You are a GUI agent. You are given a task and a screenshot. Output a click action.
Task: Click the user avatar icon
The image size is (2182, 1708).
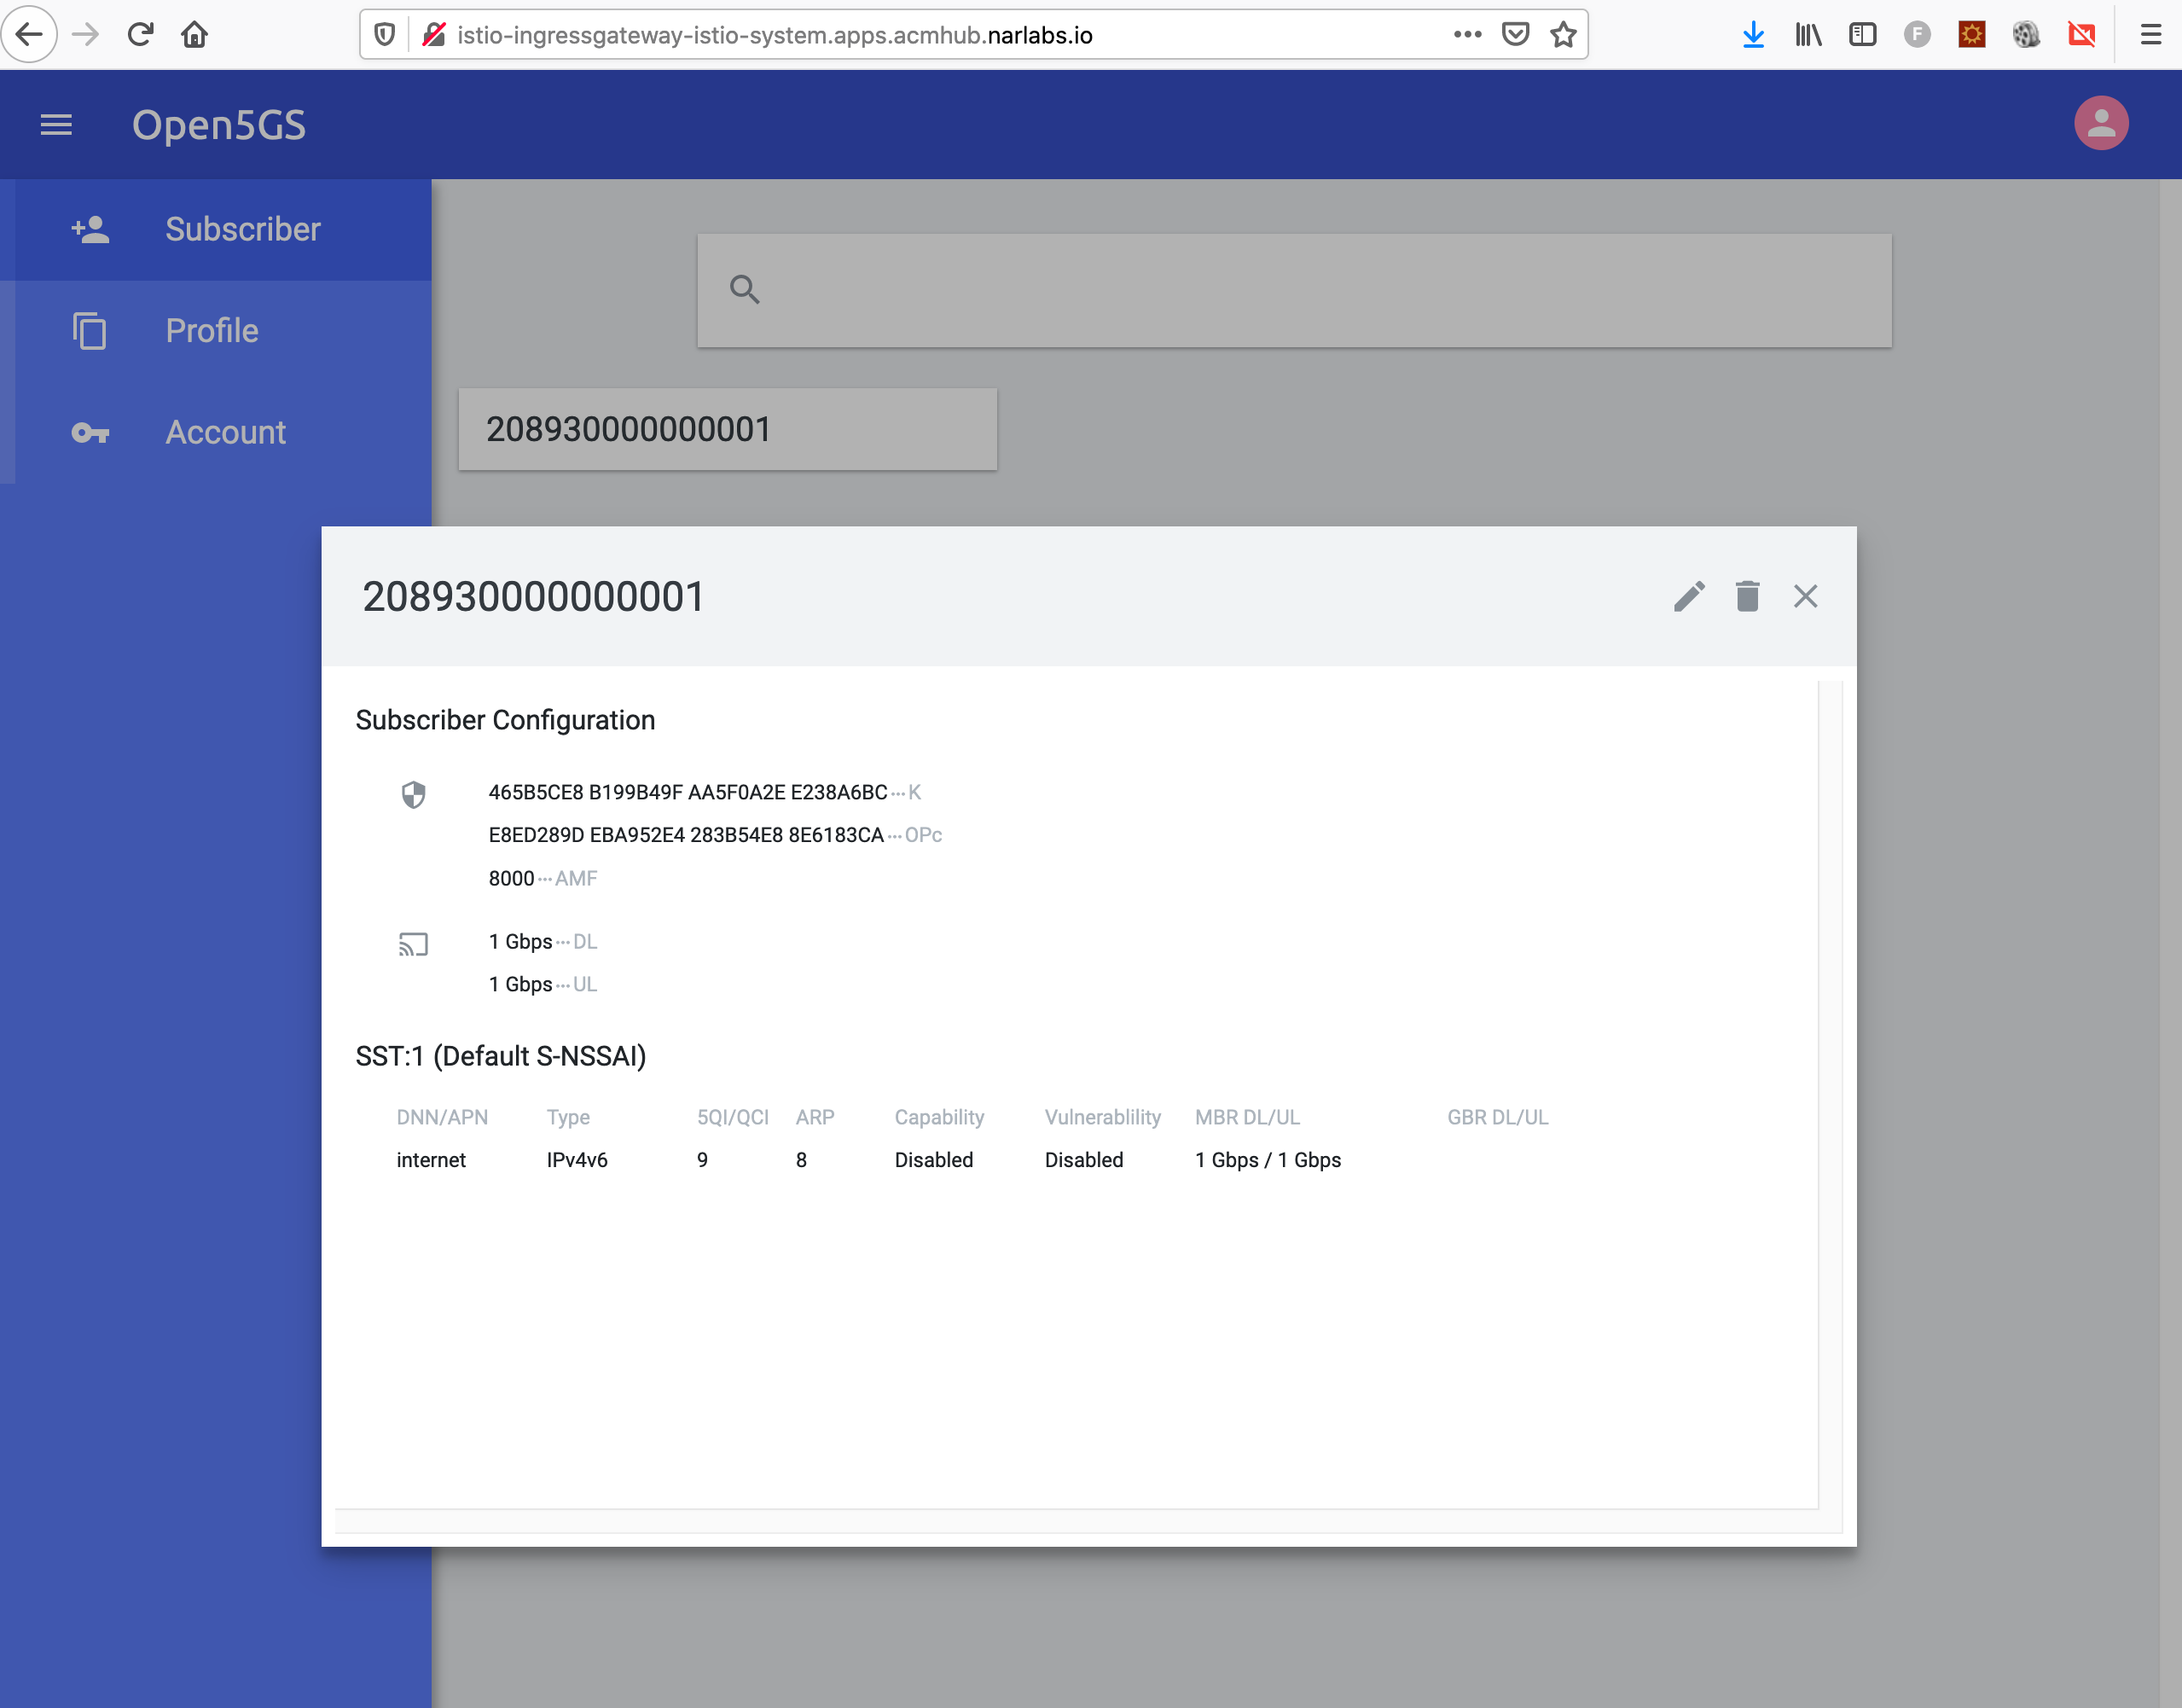click(2100, 123)
